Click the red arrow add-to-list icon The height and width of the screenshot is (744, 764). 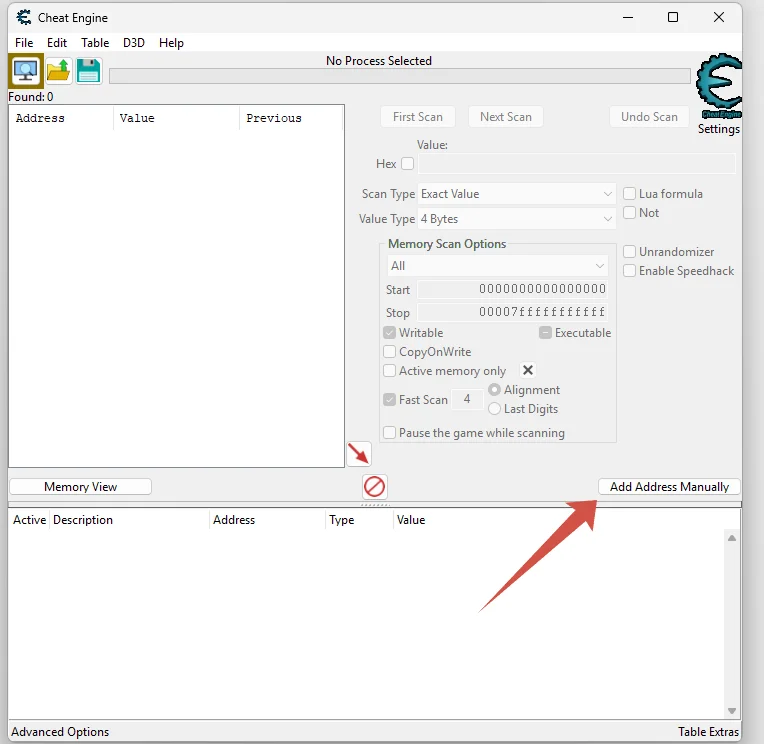(359, 454)
